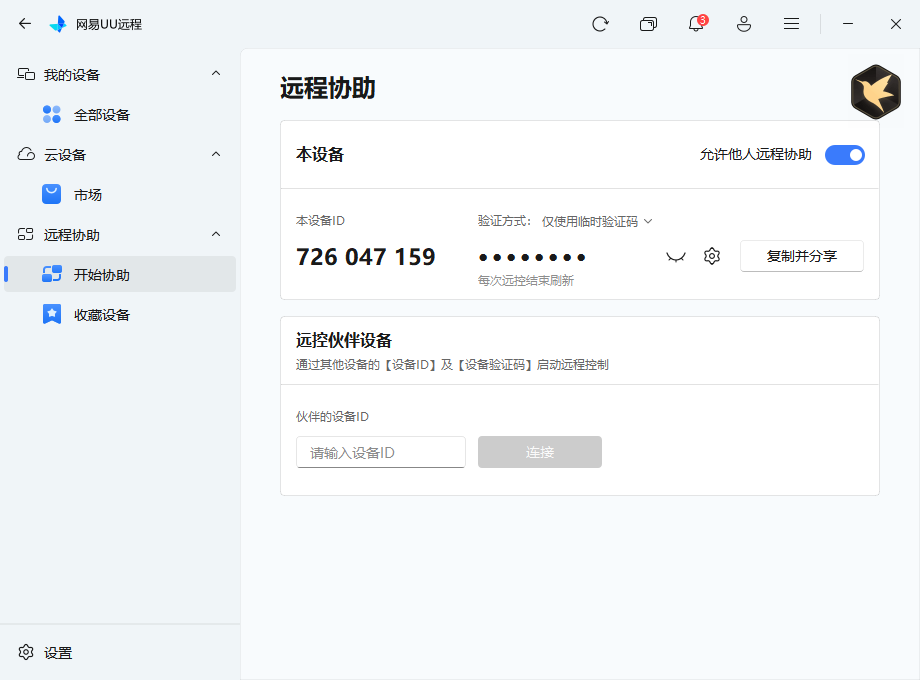Screen dimensions: 920x680
Task: Click the golden bird avatar badge
Action: pos(876,92)
